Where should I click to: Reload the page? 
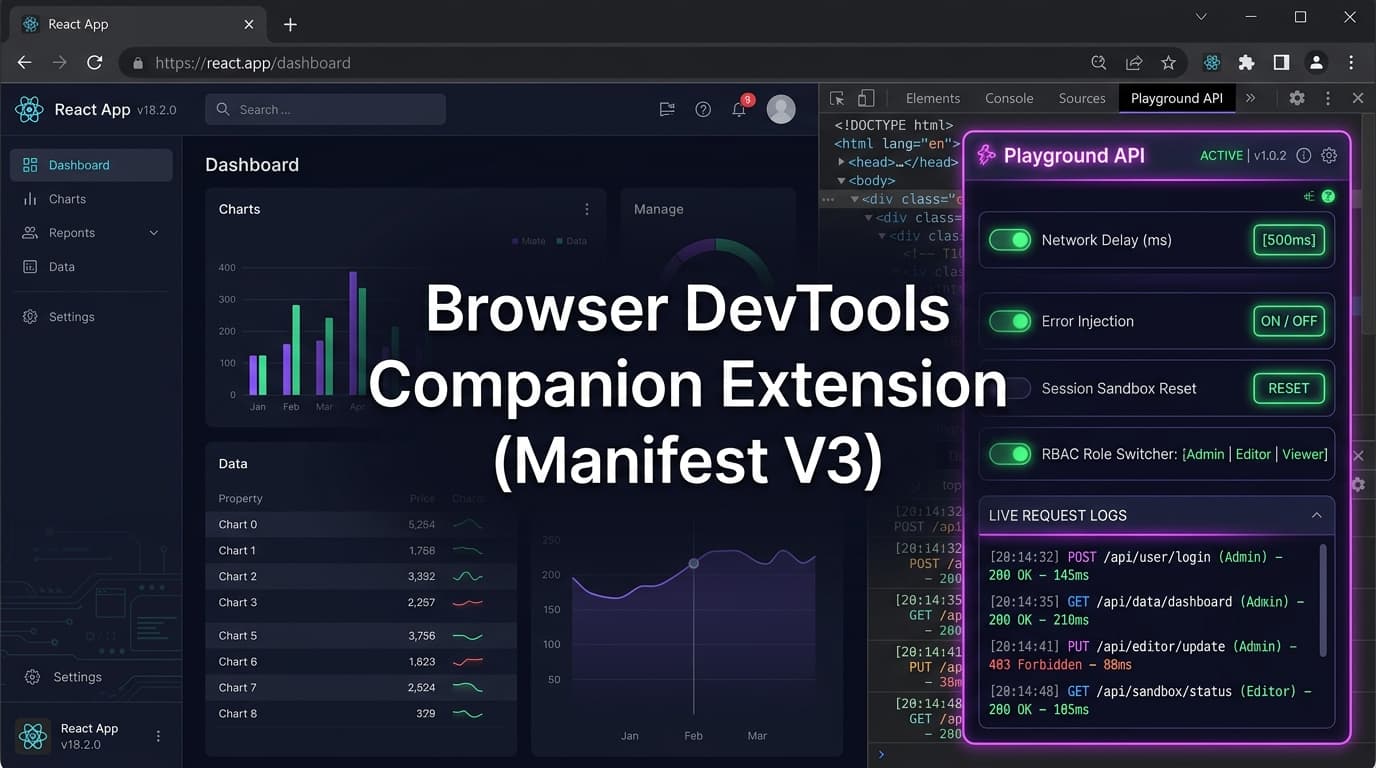coord(94,62)
